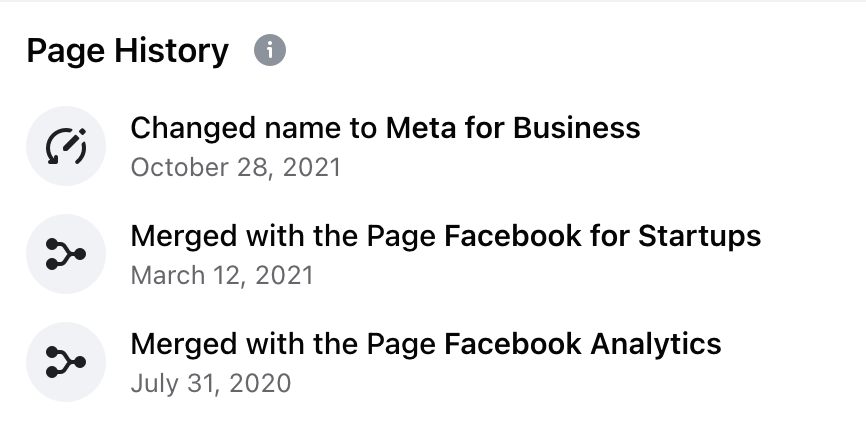Screen dimensions: 866x428
Task: Click the Meta for Business name text
Action: pyautogui.click(x=513, y=128)
